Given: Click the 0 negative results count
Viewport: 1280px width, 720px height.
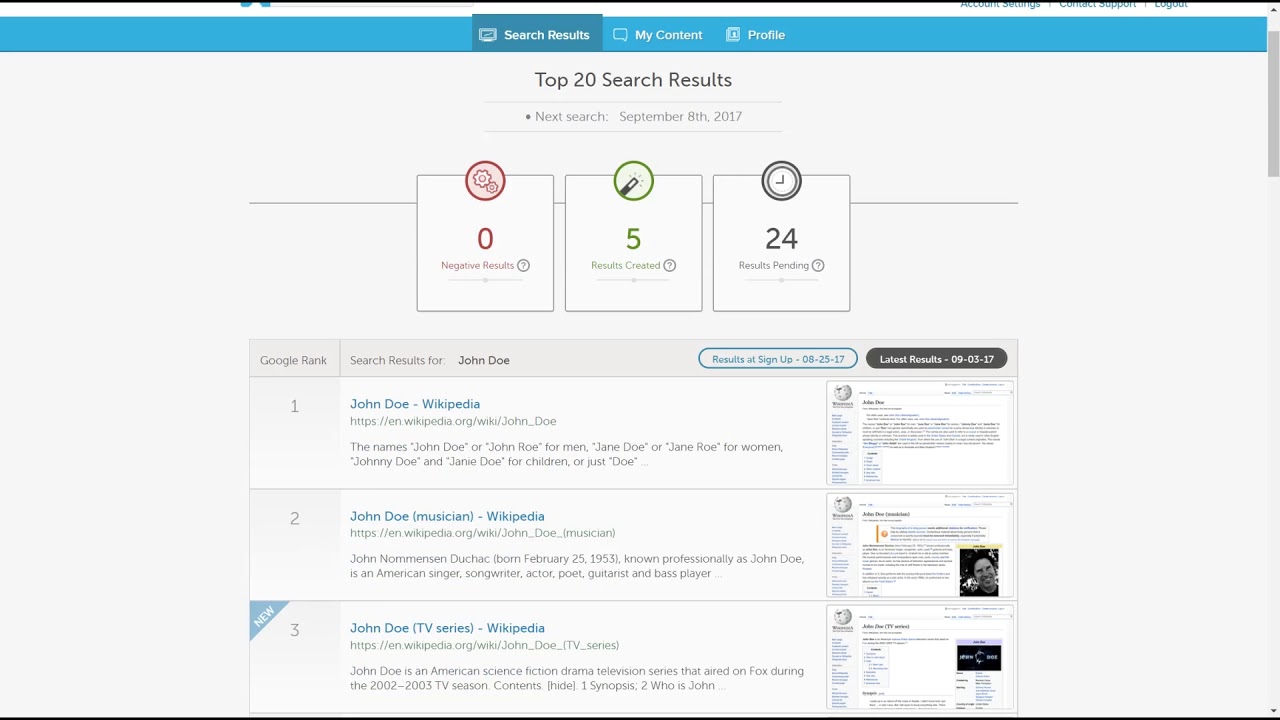Looking at the screenshot, I should coord(485,238).
